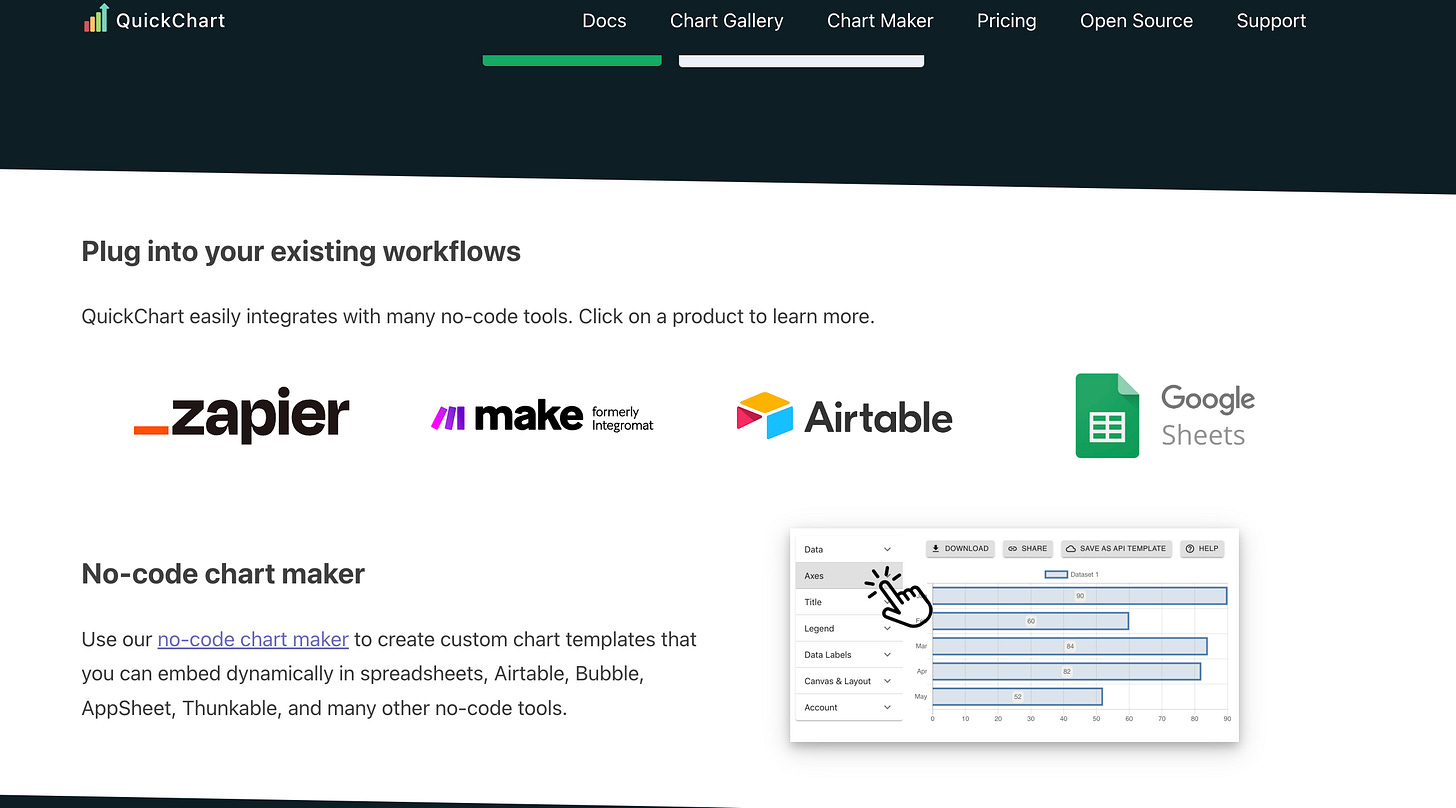Viewport: 1456px width, 808px height.
Task: Click the white button at top
Action: point(801,61)
